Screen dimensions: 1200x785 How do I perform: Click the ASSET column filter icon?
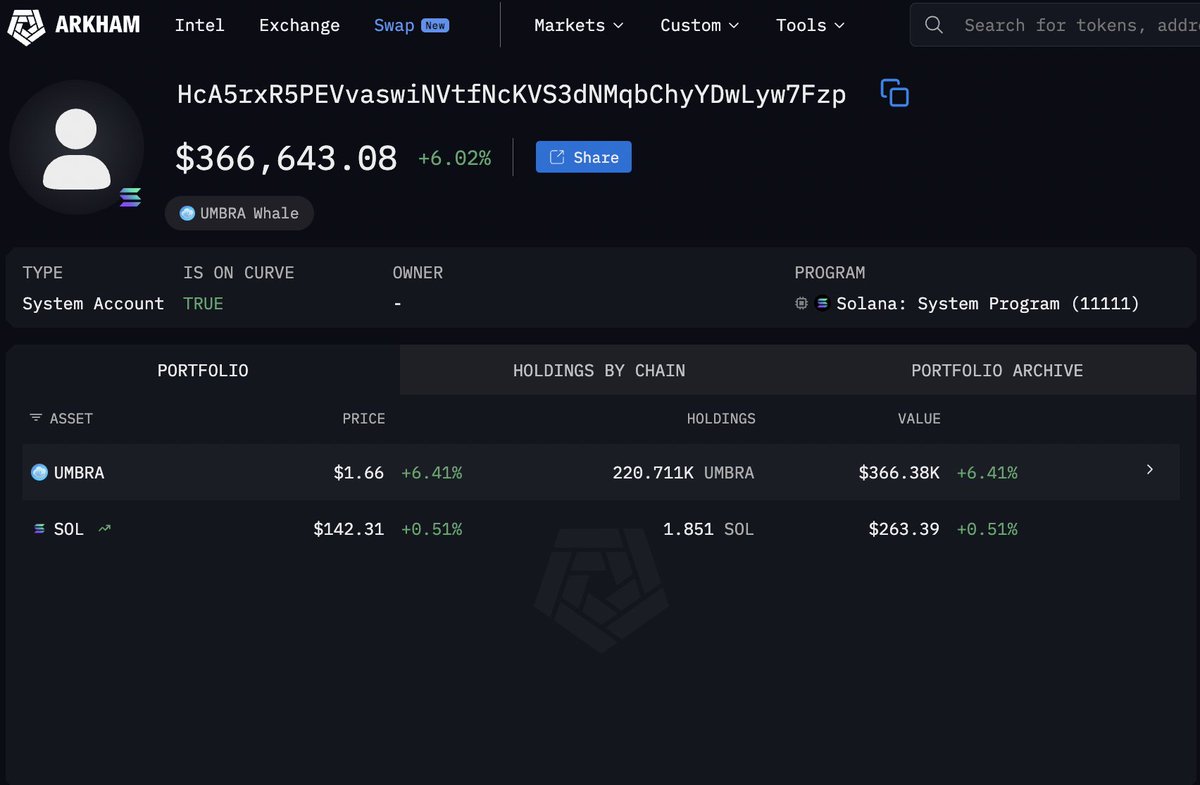[36, 418]
